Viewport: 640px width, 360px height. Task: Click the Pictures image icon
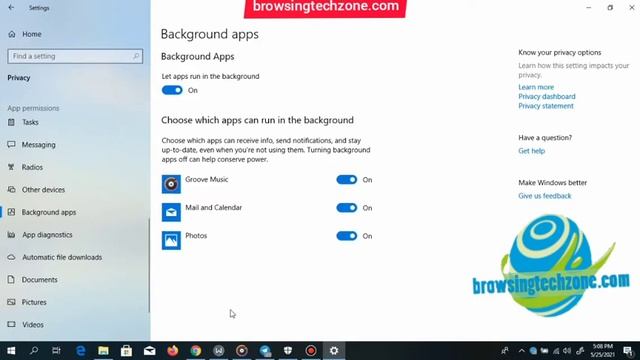pyautogui.click(x=11, y=302)
